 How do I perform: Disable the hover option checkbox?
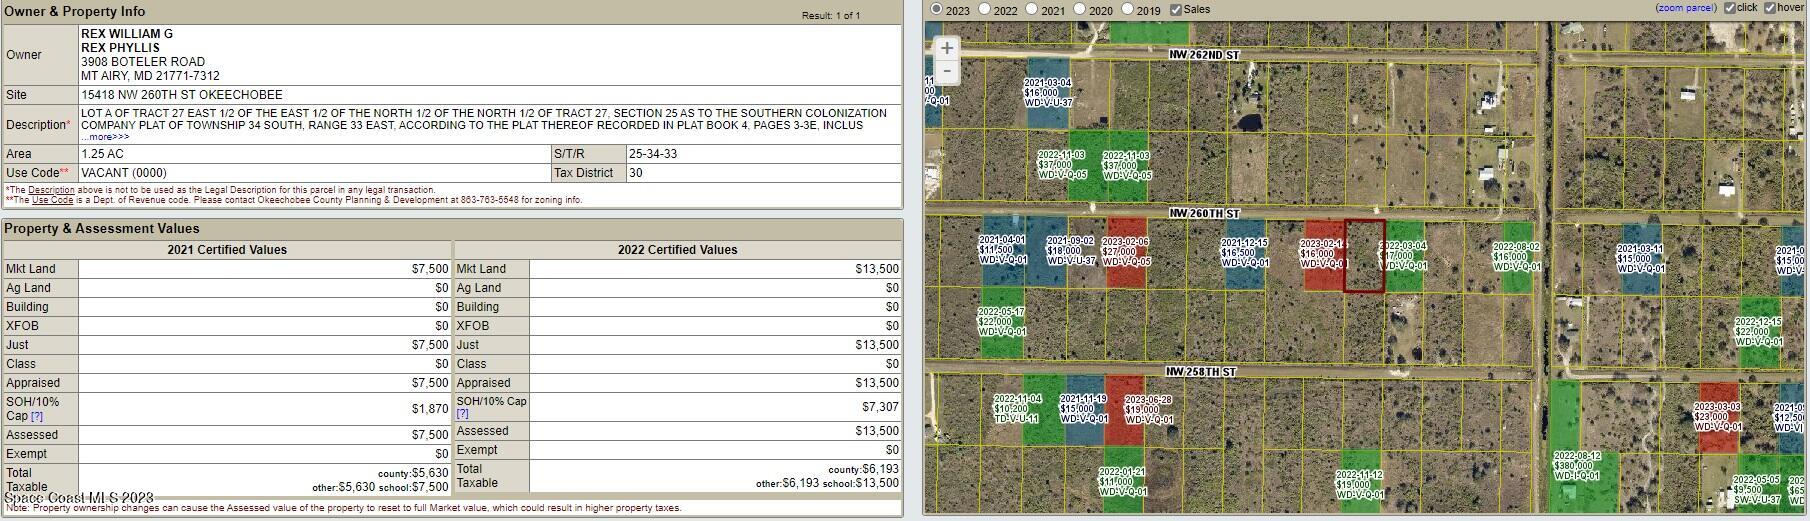[x=1770, y=8]
